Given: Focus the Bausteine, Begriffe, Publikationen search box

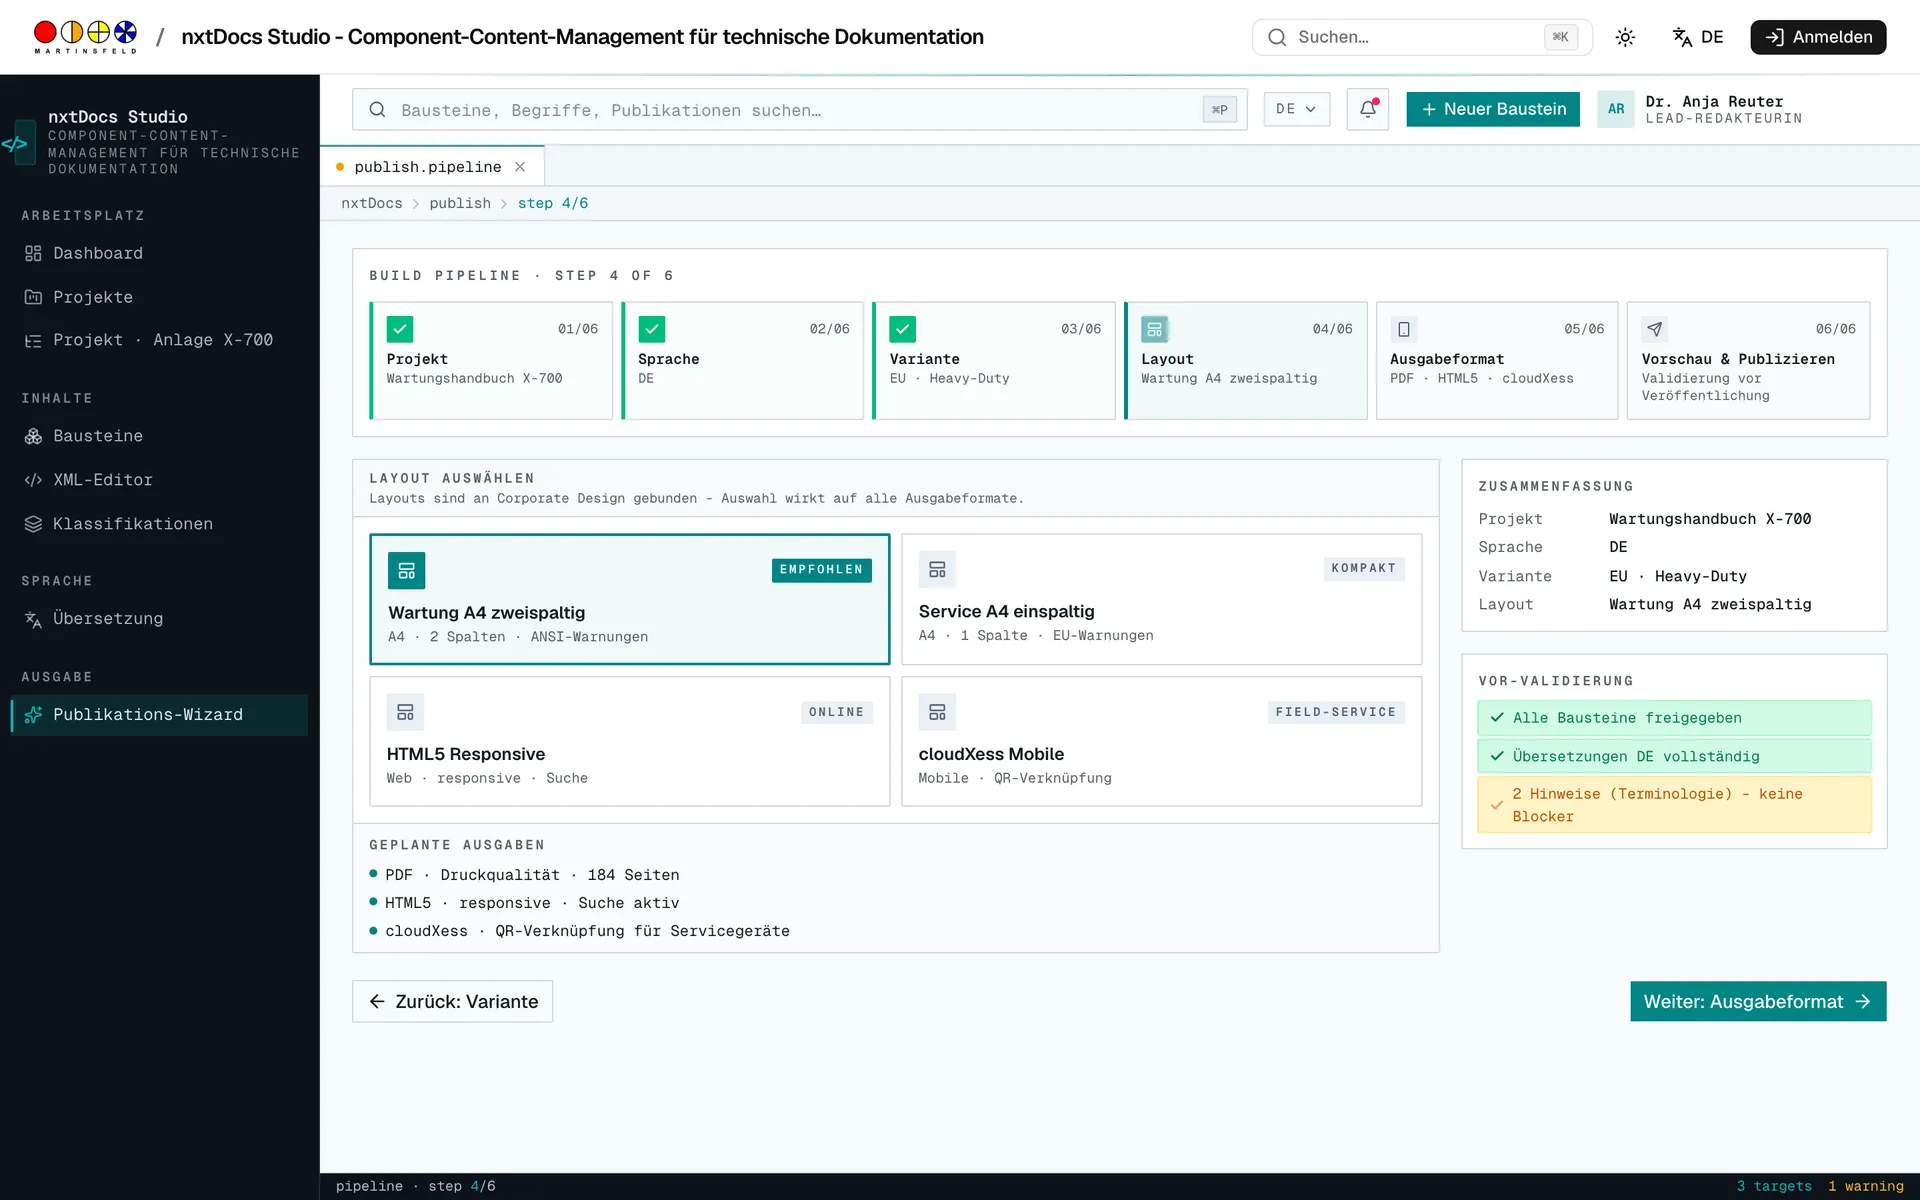Looking at the screenshot, I should 799,110.
